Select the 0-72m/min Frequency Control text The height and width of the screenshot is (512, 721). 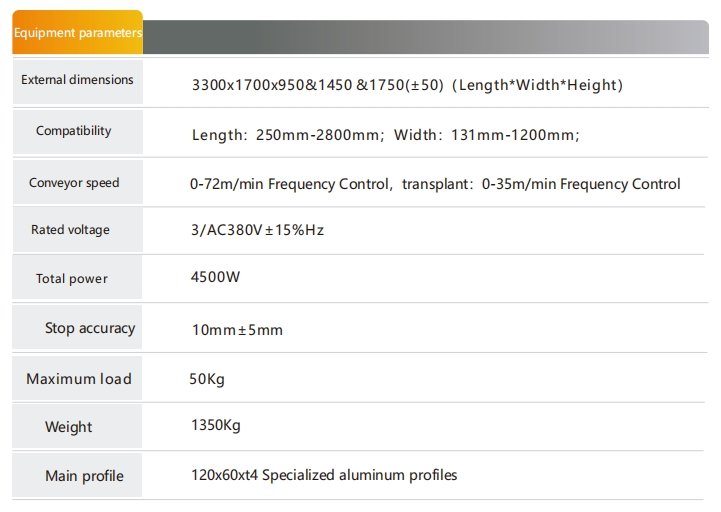point(290,184)
